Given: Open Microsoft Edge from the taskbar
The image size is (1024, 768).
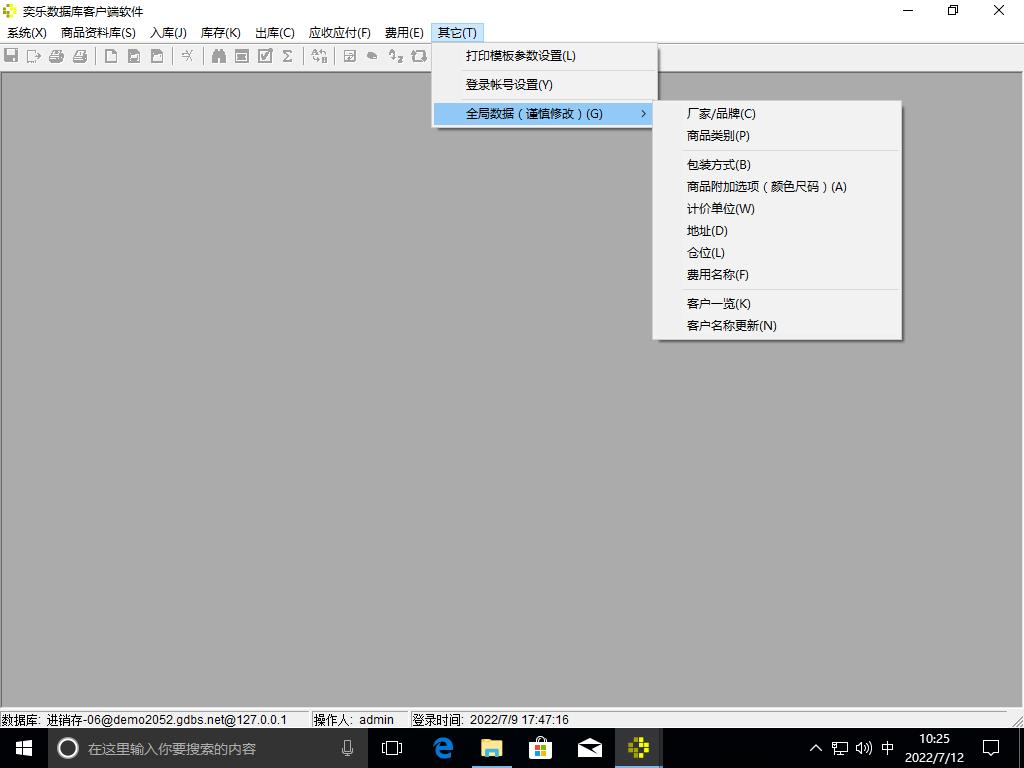Looking at the screenshot, I should point(443,748).
